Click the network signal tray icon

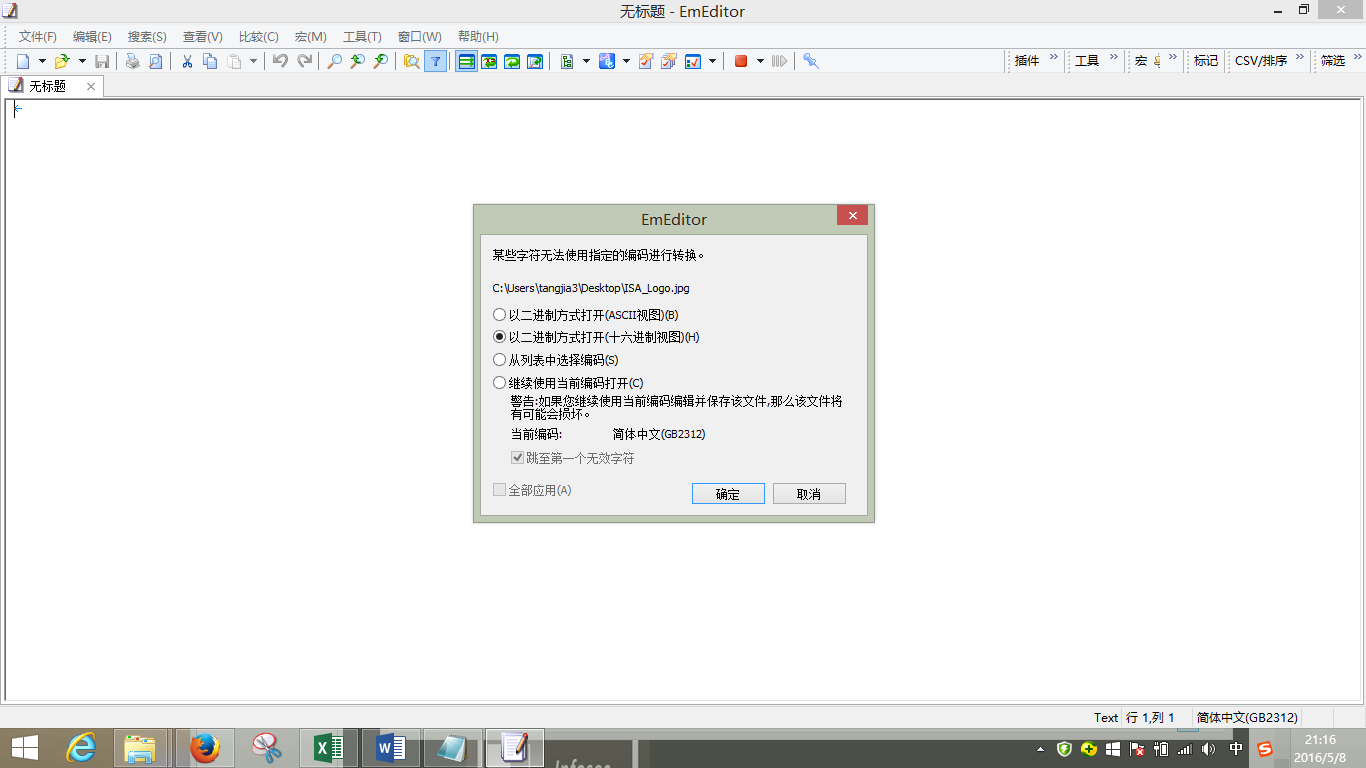coord(1185,748)
